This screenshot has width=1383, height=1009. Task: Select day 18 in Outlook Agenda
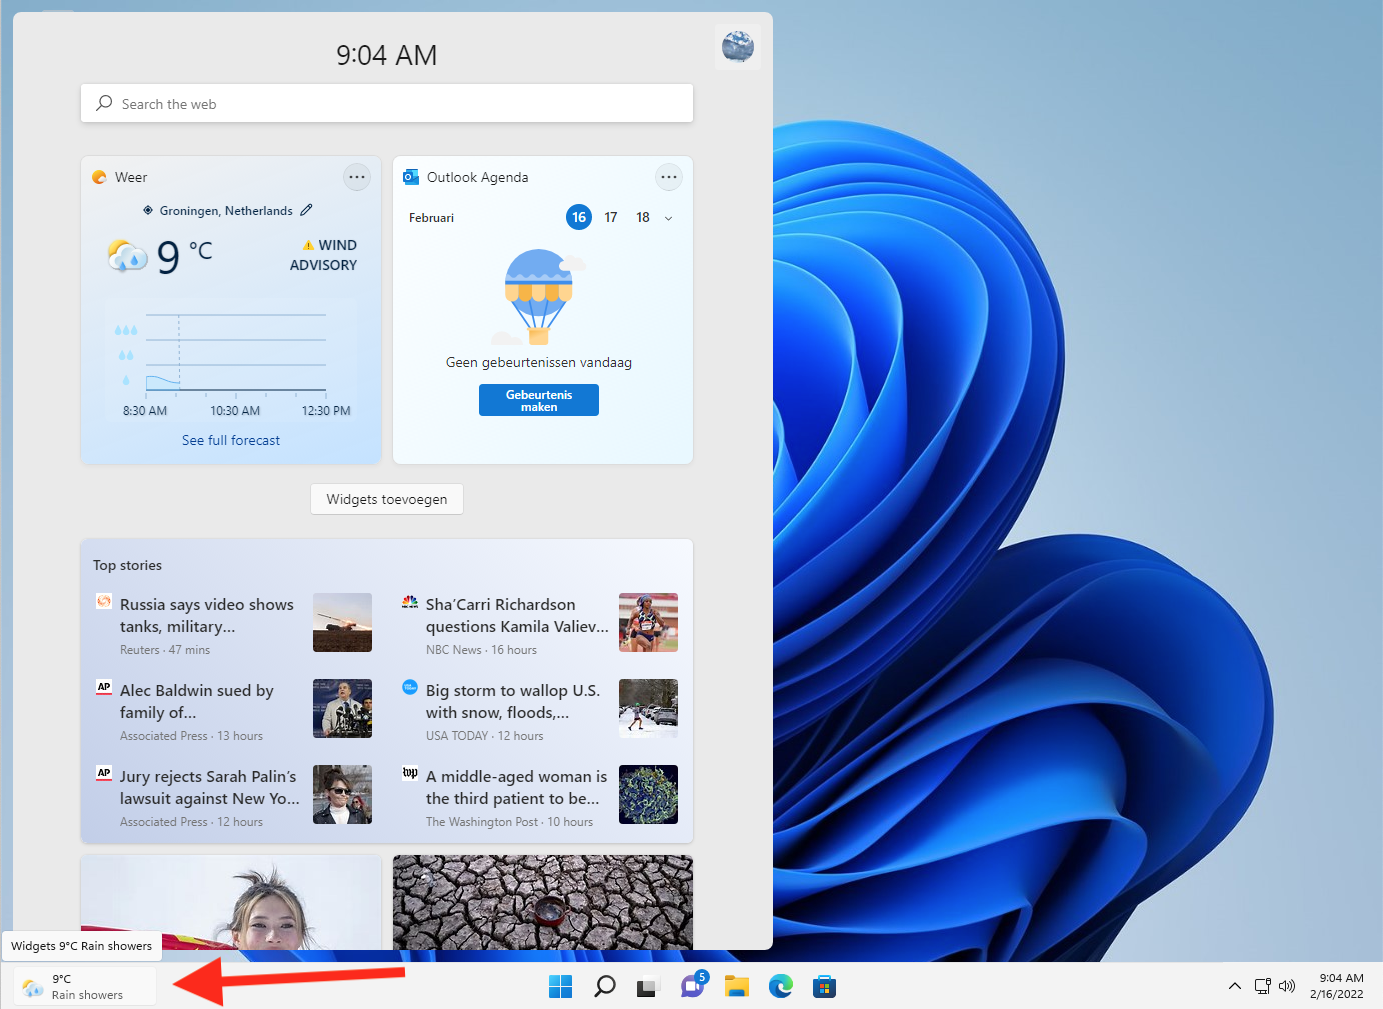click(x=643, y=217)
